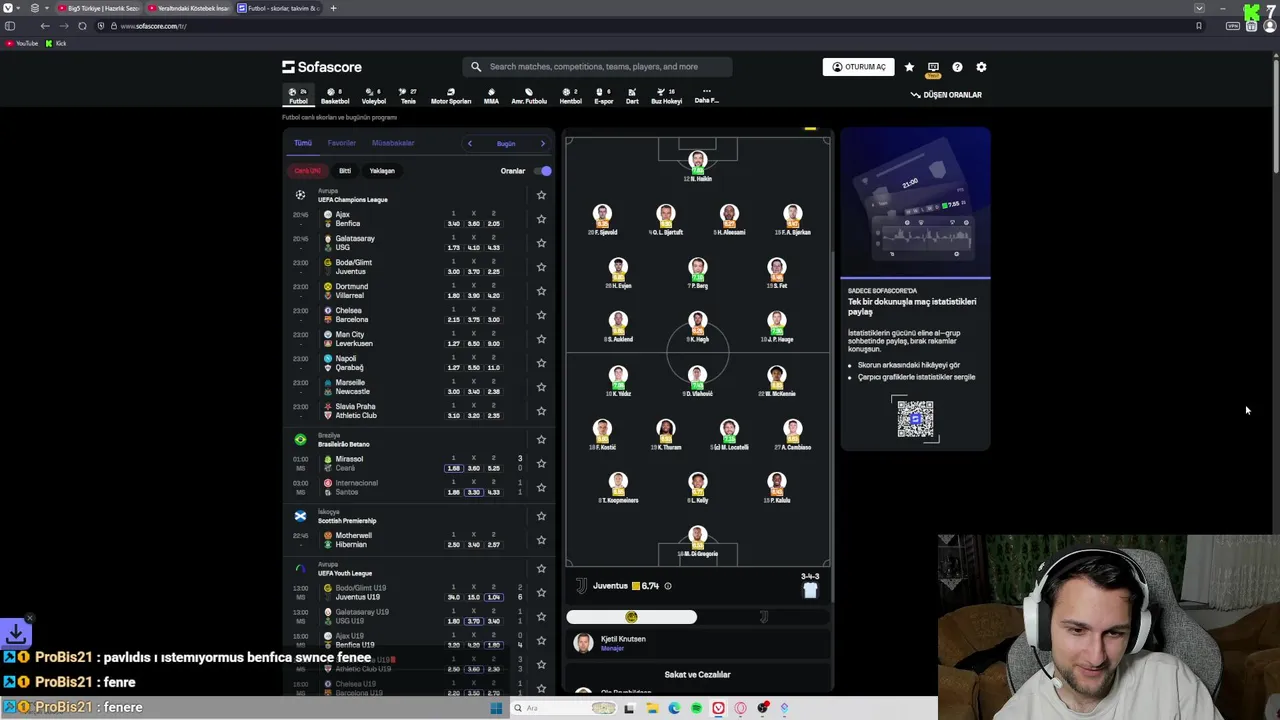Open the Dortmund vs Villarreal match row
1280x720 pixels.
point(418,291)
